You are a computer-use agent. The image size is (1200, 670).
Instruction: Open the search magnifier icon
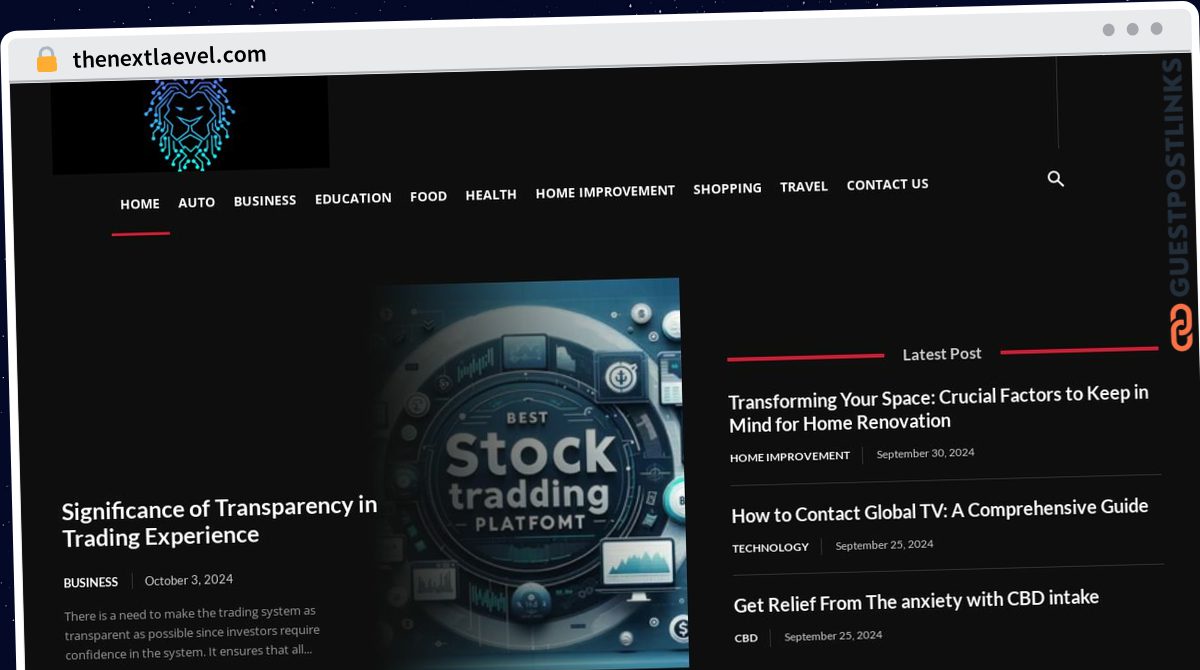point(1055,179)
